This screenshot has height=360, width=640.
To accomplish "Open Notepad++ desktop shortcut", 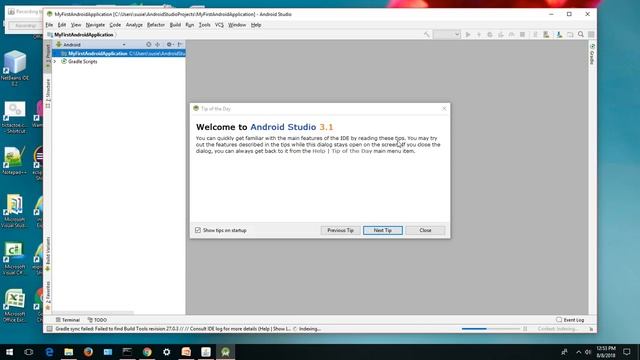I will point(14,161).
